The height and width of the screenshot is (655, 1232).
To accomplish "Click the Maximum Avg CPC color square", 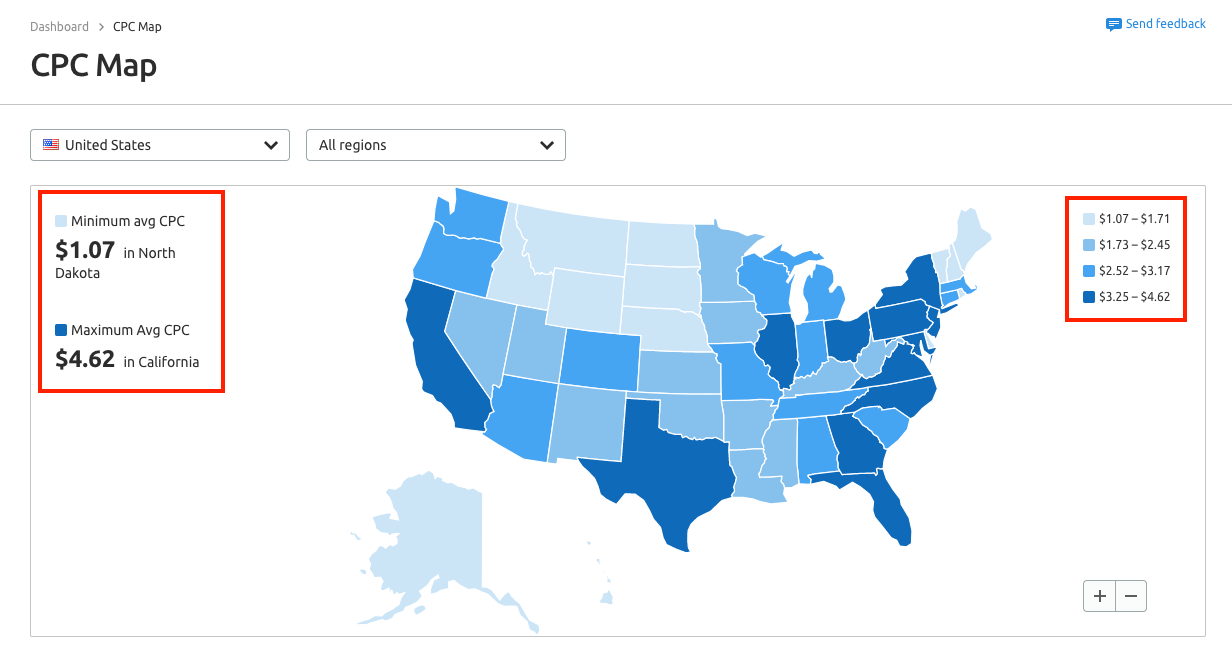I will 61,330.
